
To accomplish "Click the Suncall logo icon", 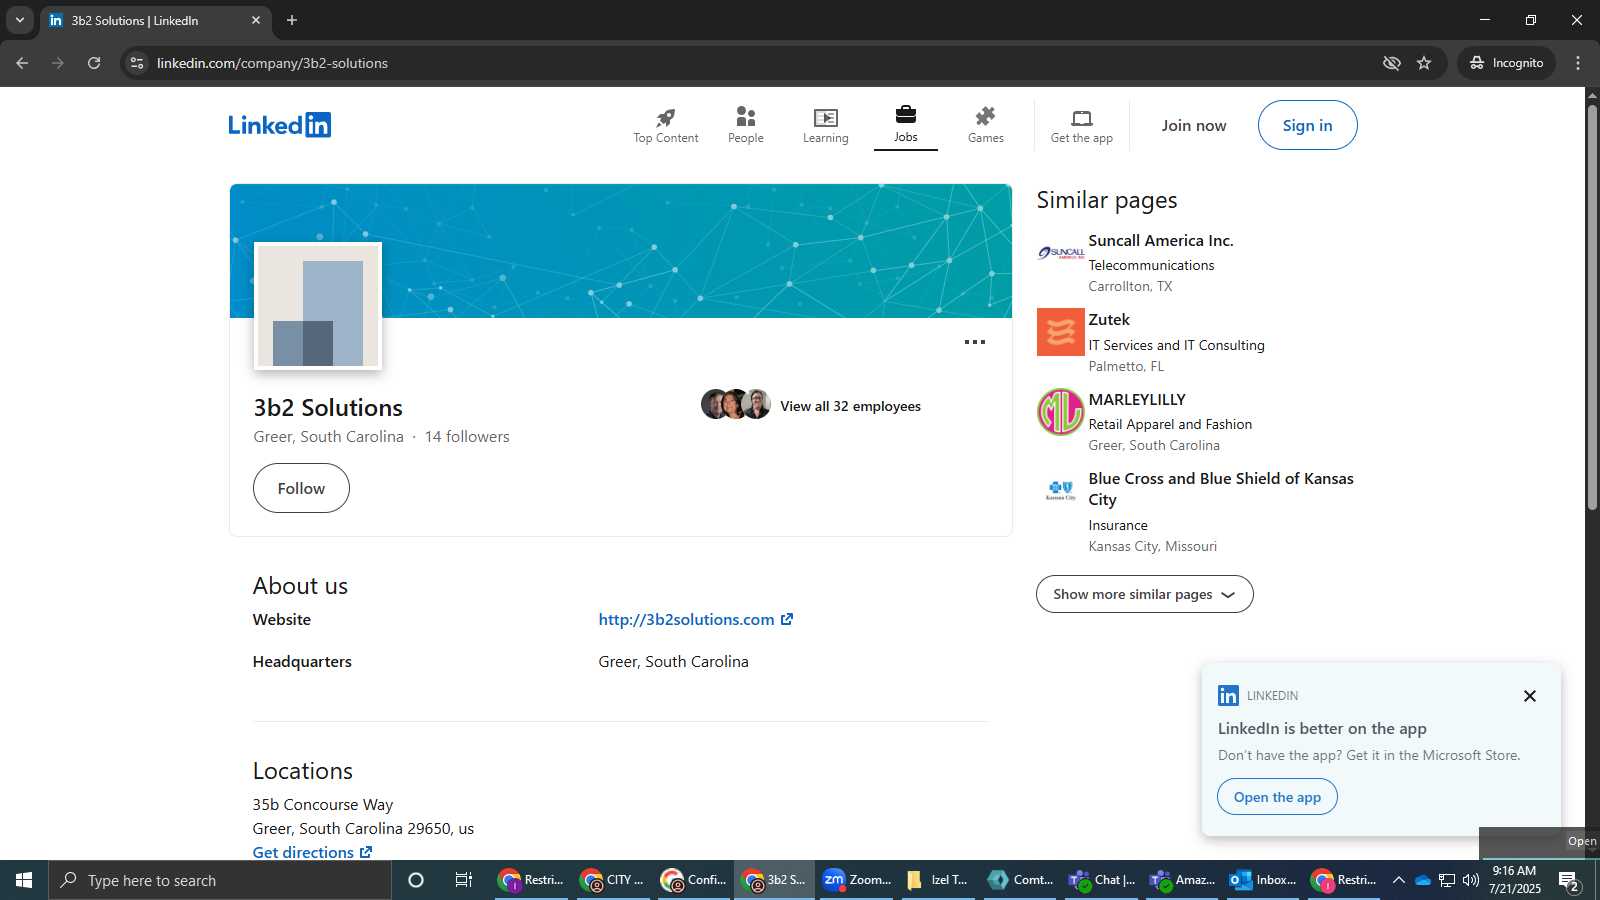I will (x=1060, y=253).
